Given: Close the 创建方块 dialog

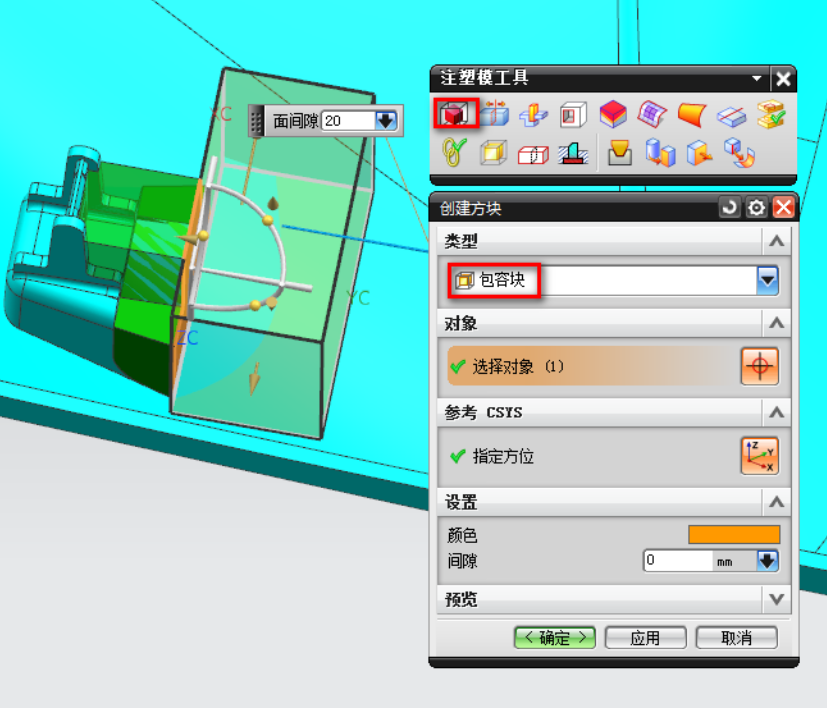Looking at the screenshot, I should click(x=784, y=207).
